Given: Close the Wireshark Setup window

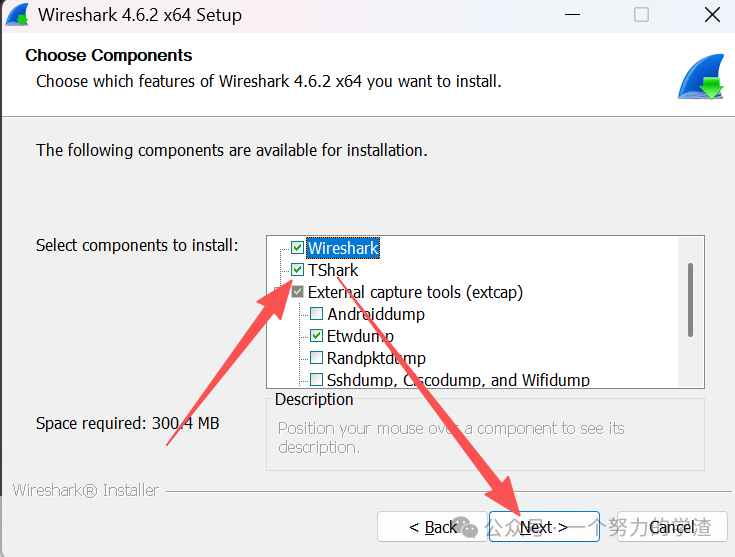Looking at the screenshot, I should 712,15.
